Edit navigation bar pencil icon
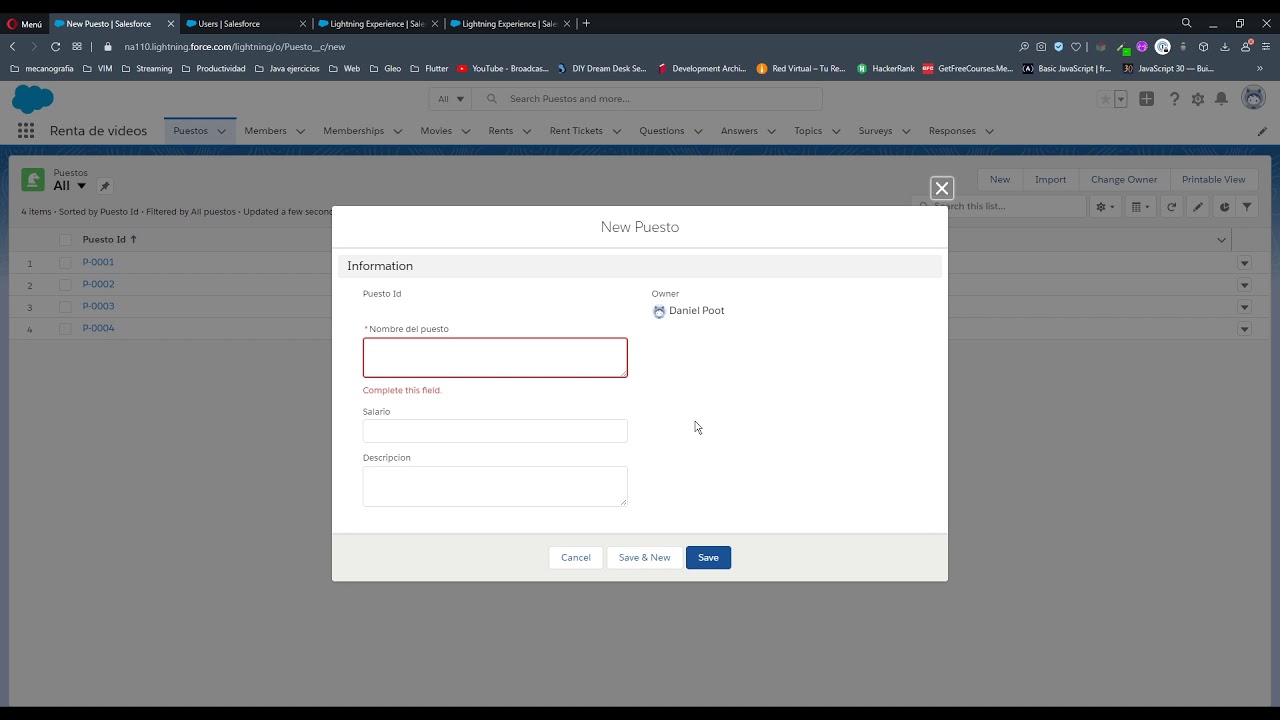This screenshot has height=720, width=1280. click(x=1262, y=131)
